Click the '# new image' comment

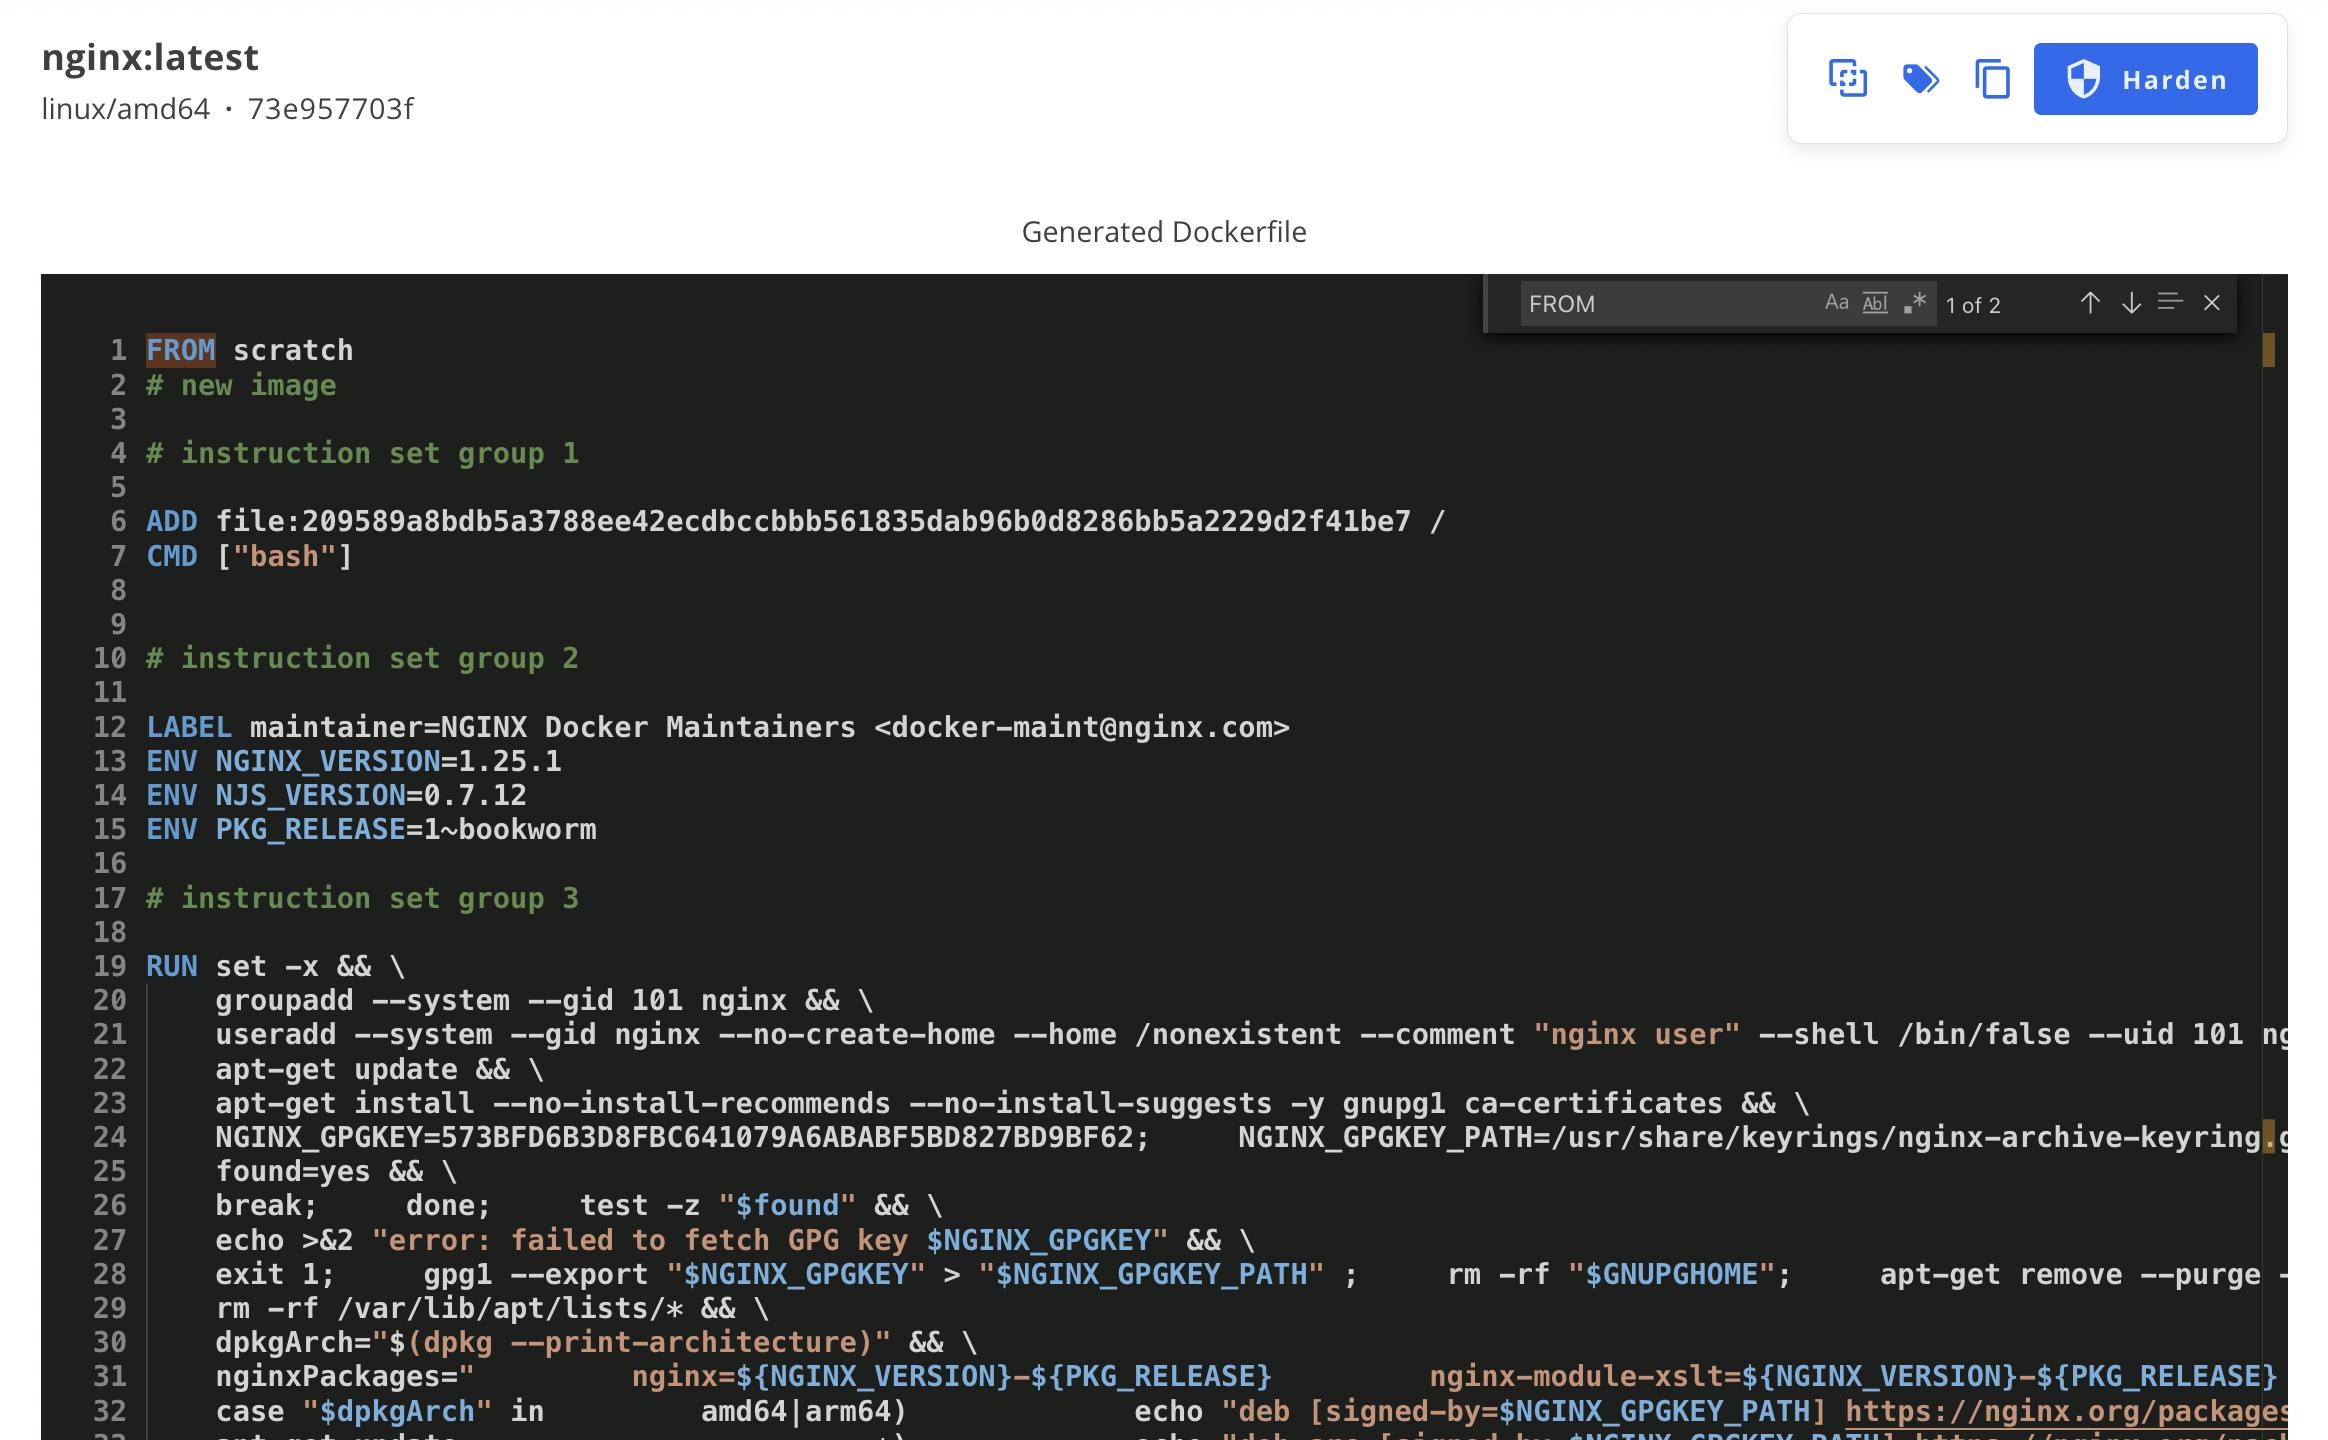click(241, 385)
